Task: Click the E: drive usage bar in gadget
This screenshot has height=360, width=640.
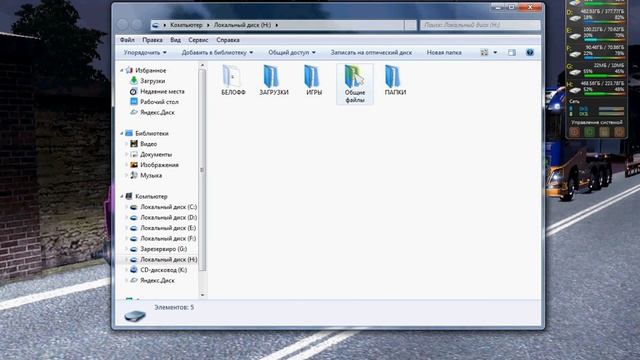Action: (x=604, y=40)
